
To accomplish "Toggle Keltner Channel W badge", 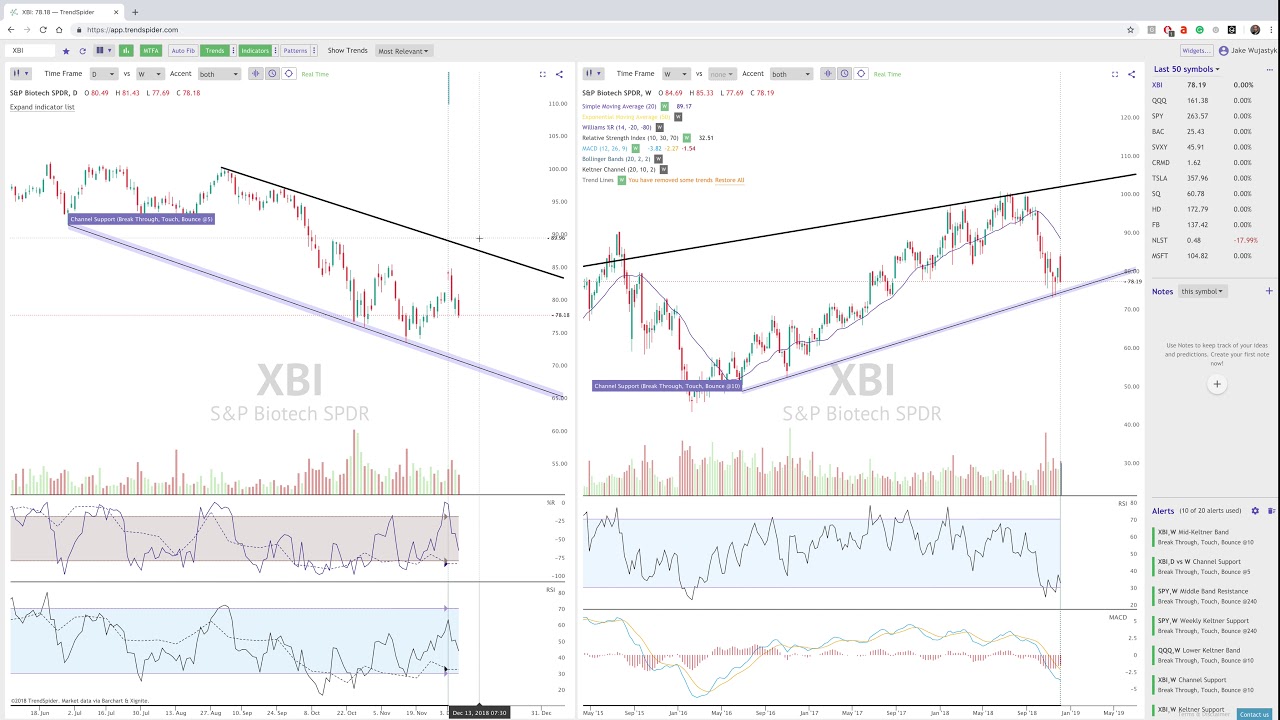I will (x=664, y=169).
